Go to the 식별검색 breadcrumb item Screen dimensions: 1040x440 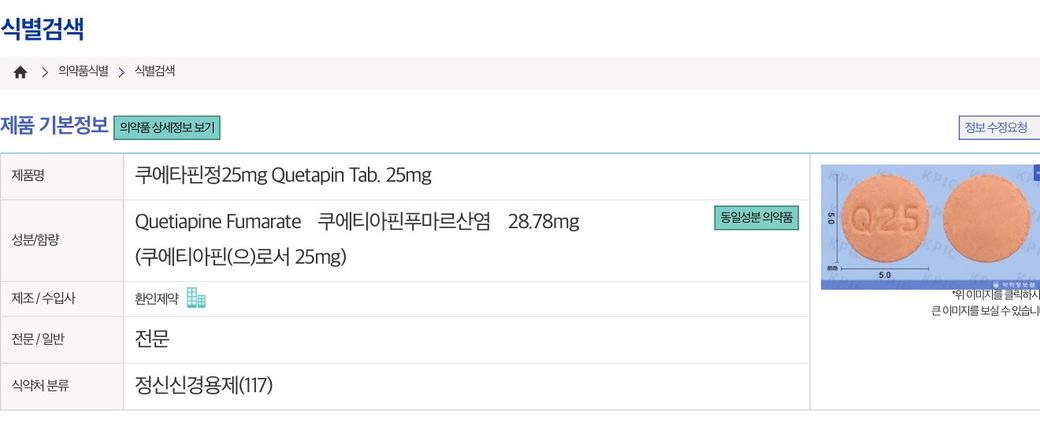tap(155, 72)
